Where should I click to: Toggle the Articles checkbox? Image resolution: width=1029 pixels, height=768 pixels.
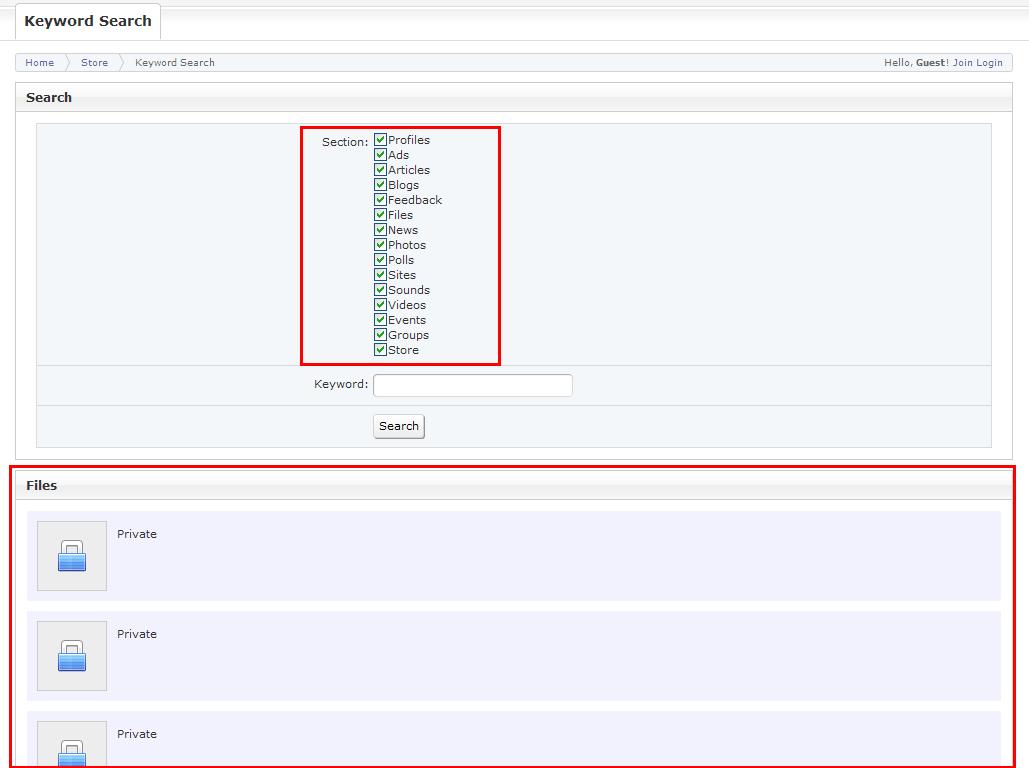click(380, 170)
